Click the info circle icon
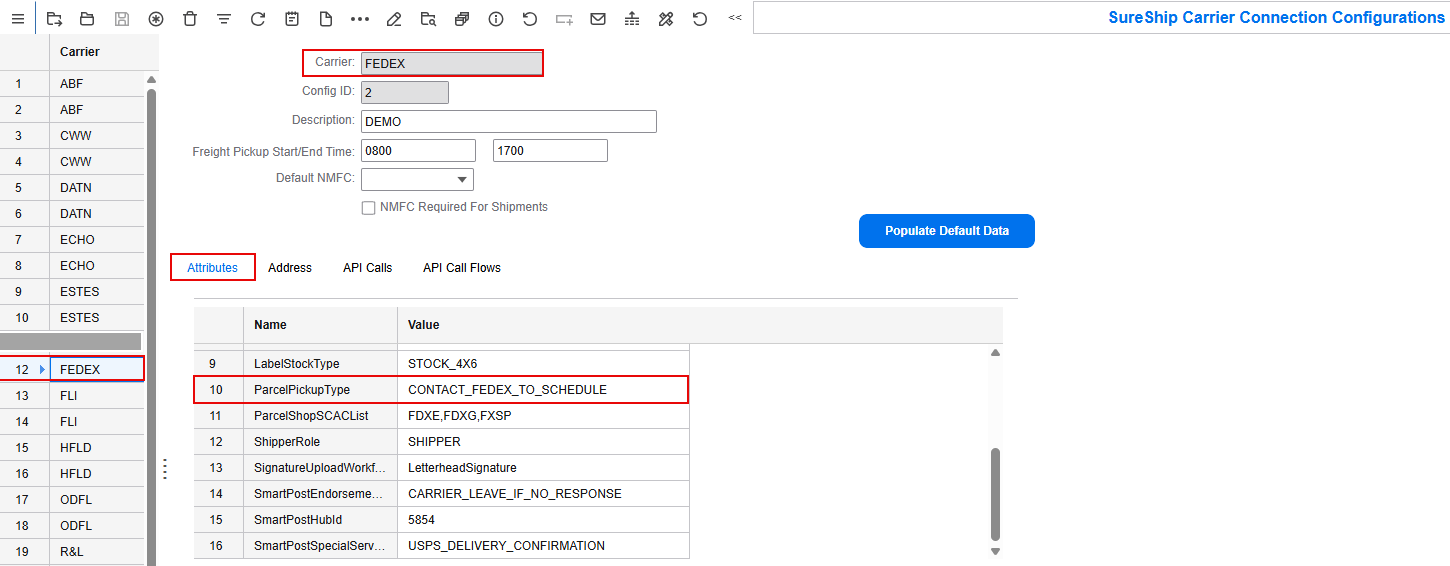Viewport: 1450px width, 566px height. (496, 19)
